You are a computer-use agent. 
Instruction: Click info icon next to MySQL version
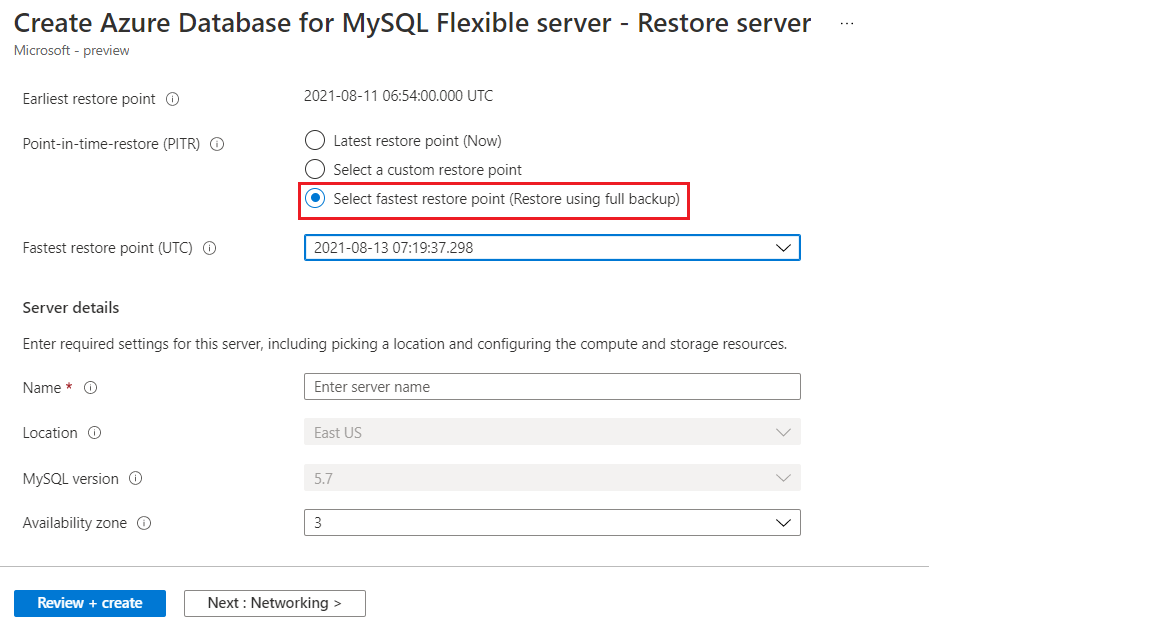135,478
